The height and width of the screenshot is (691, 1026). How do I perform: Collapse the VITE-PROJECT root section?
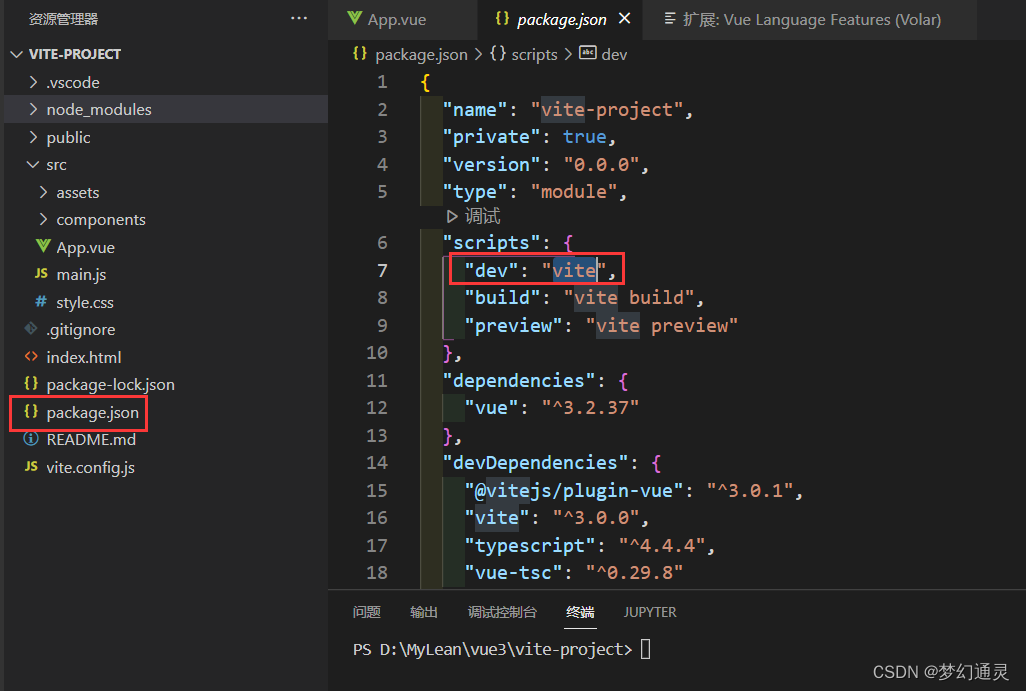tap(17, 54)
